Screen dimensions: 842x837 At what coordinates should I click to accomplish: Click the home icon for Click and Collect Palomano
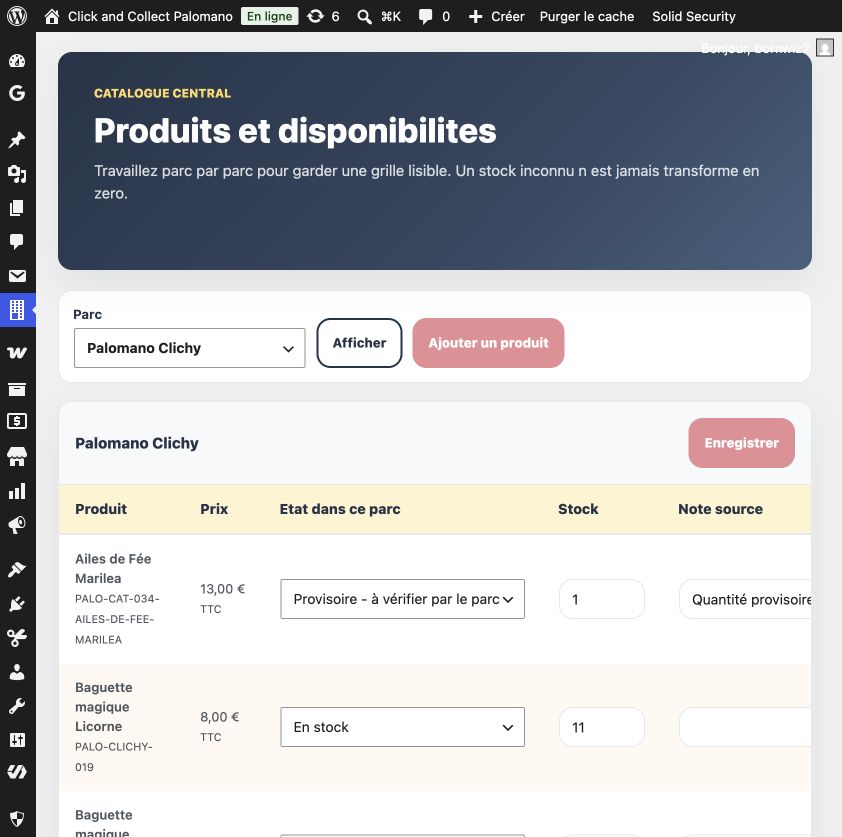click(x=52, y=16)
